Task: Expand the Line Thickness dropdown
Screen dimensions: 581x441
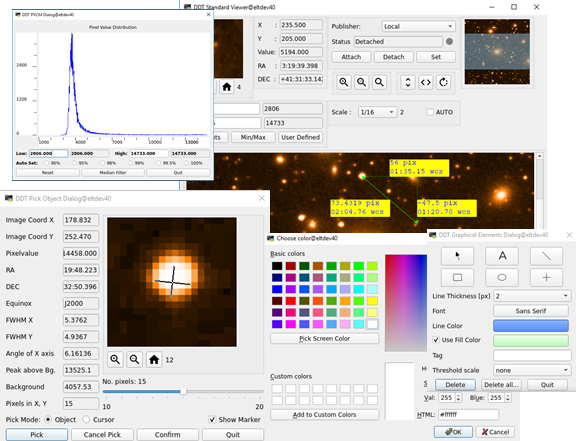Action: tap(532, 296)
